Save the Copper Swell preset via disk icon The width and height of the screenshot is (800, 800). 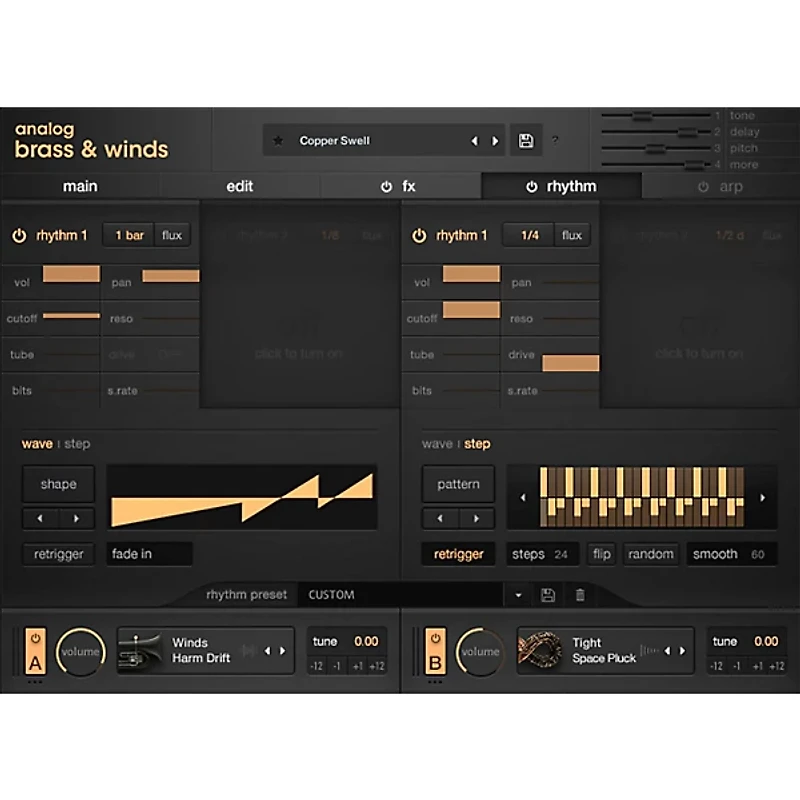pos(526,140)
